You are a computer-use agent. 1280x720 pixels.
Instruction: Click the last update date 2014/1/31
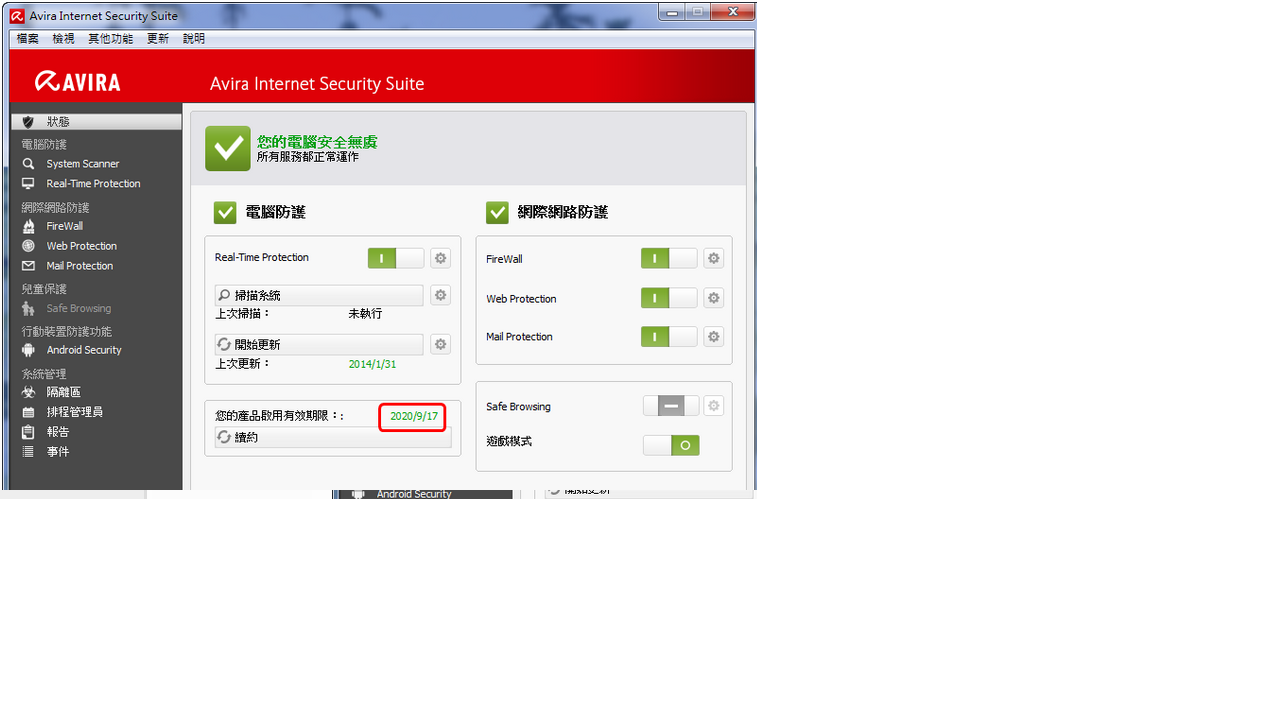(372, 364)
